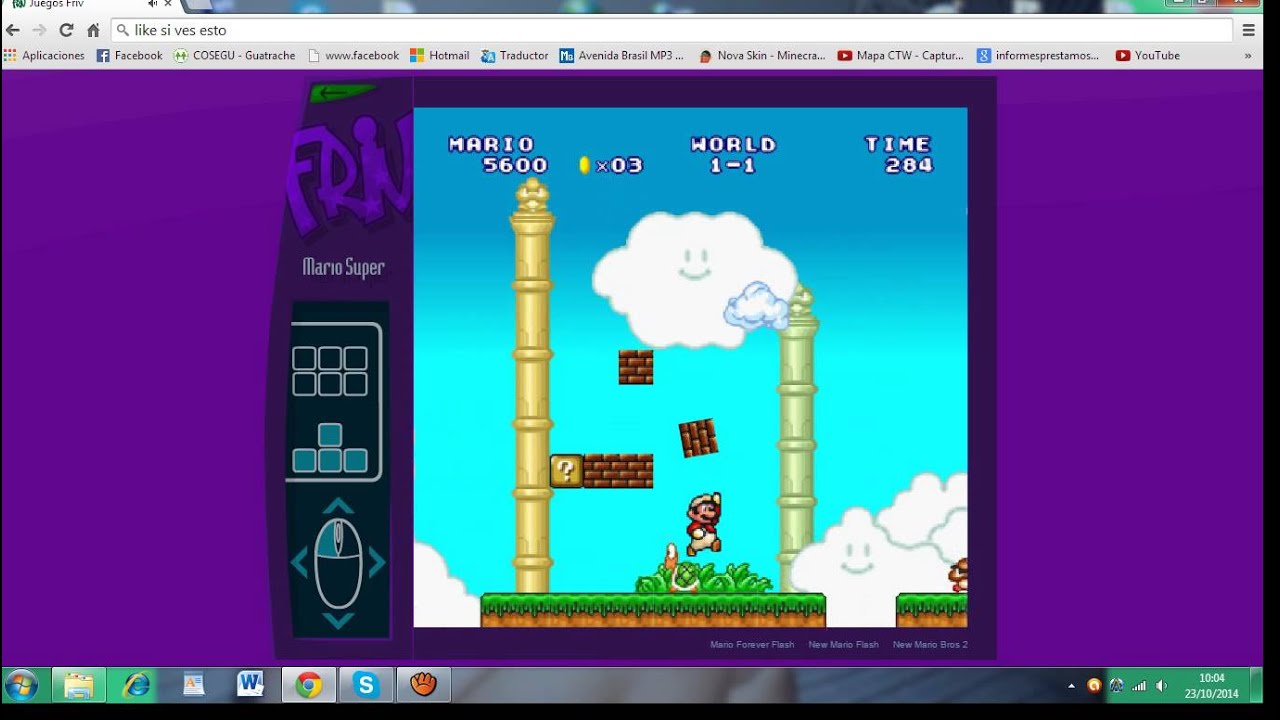Click the WORLD 1-1 label
Screen dimensions: 1280x720
point(733,155)
